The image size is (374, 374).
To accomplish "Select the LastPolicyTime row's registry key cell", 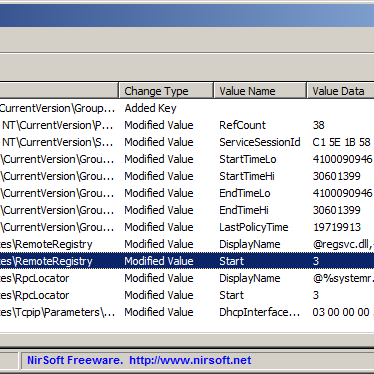I will tap(57, 227).
